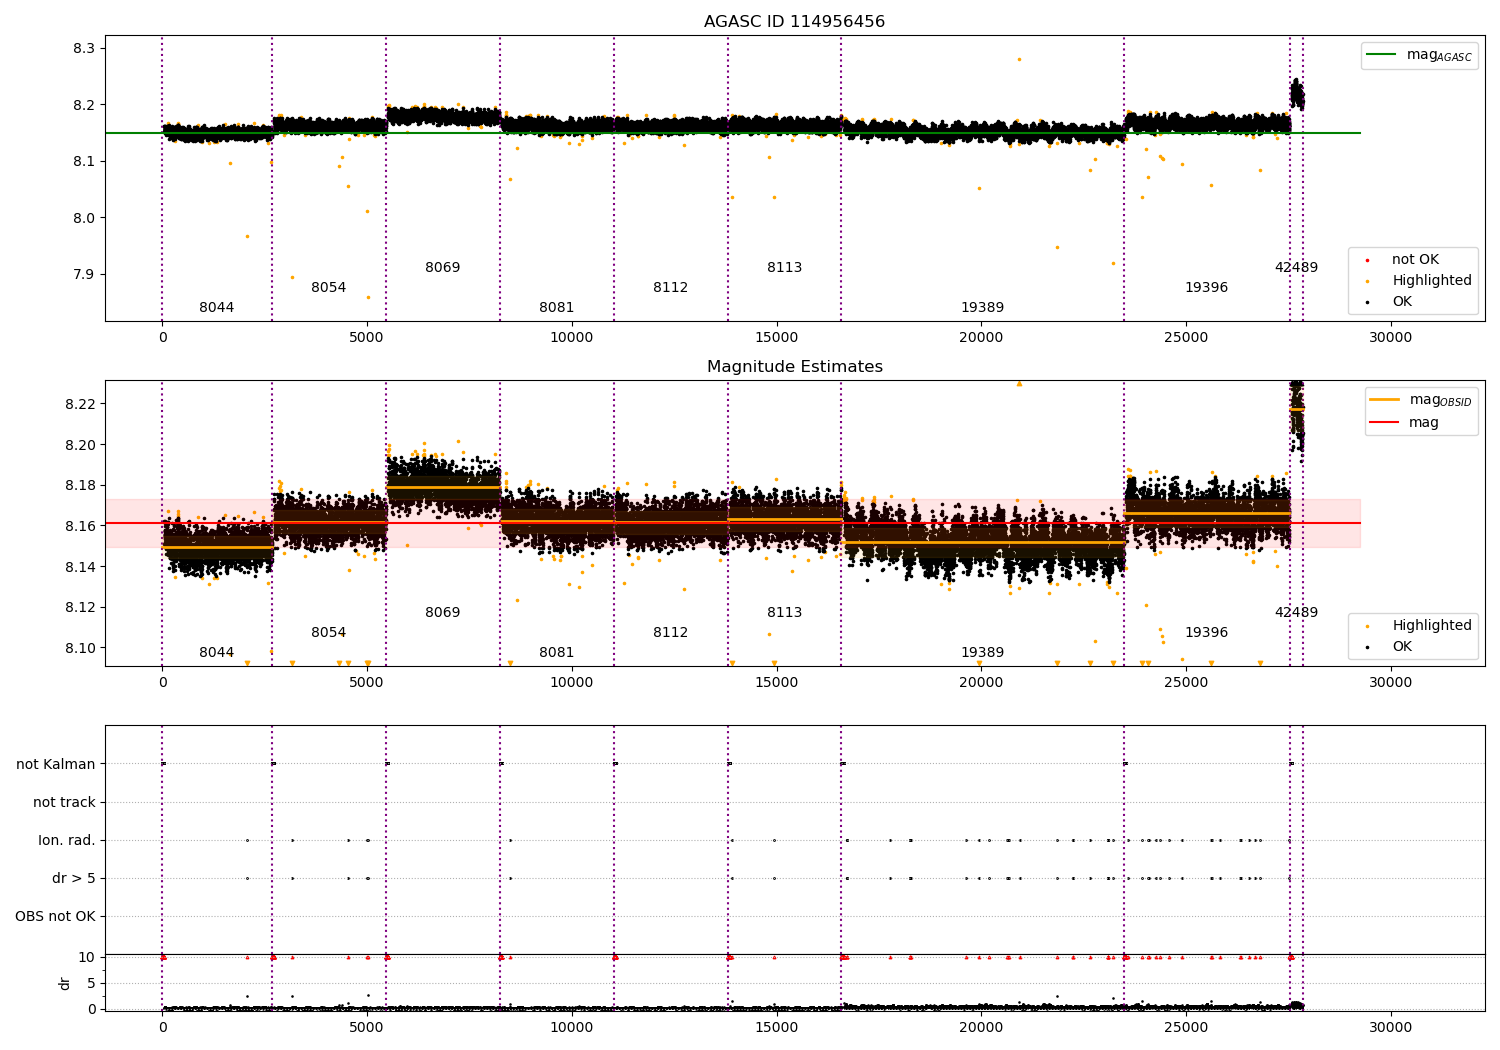The width and height of the screenshot is (1500, 1050).
Task: Click the 8112 obsid label in top plot
Action: point(670,288)
